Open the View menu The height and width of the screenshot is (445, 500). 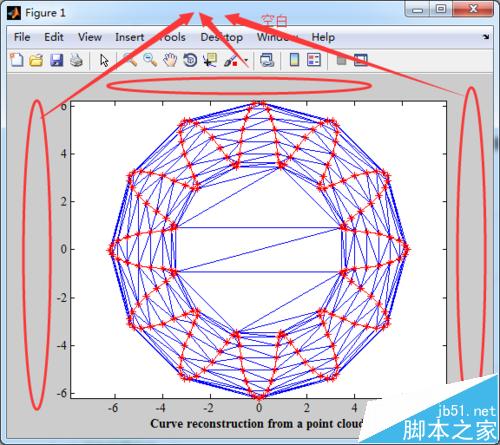click(90, 37)
